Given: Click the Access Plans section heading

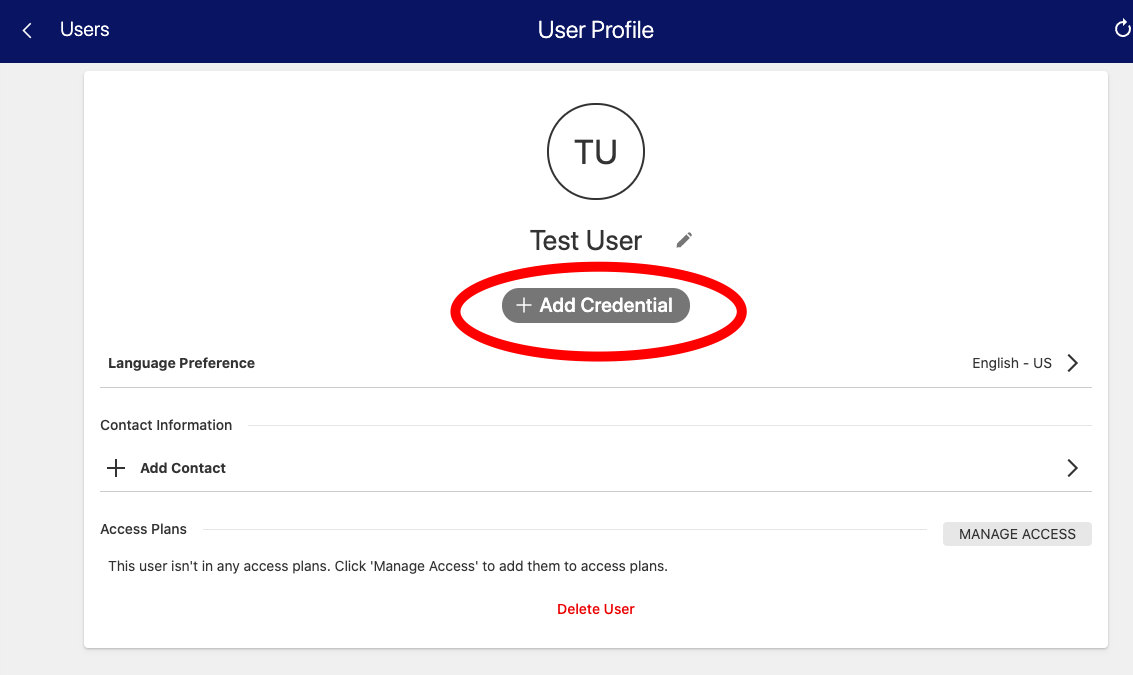Looking at the screenshot, I should click(143, 529).
